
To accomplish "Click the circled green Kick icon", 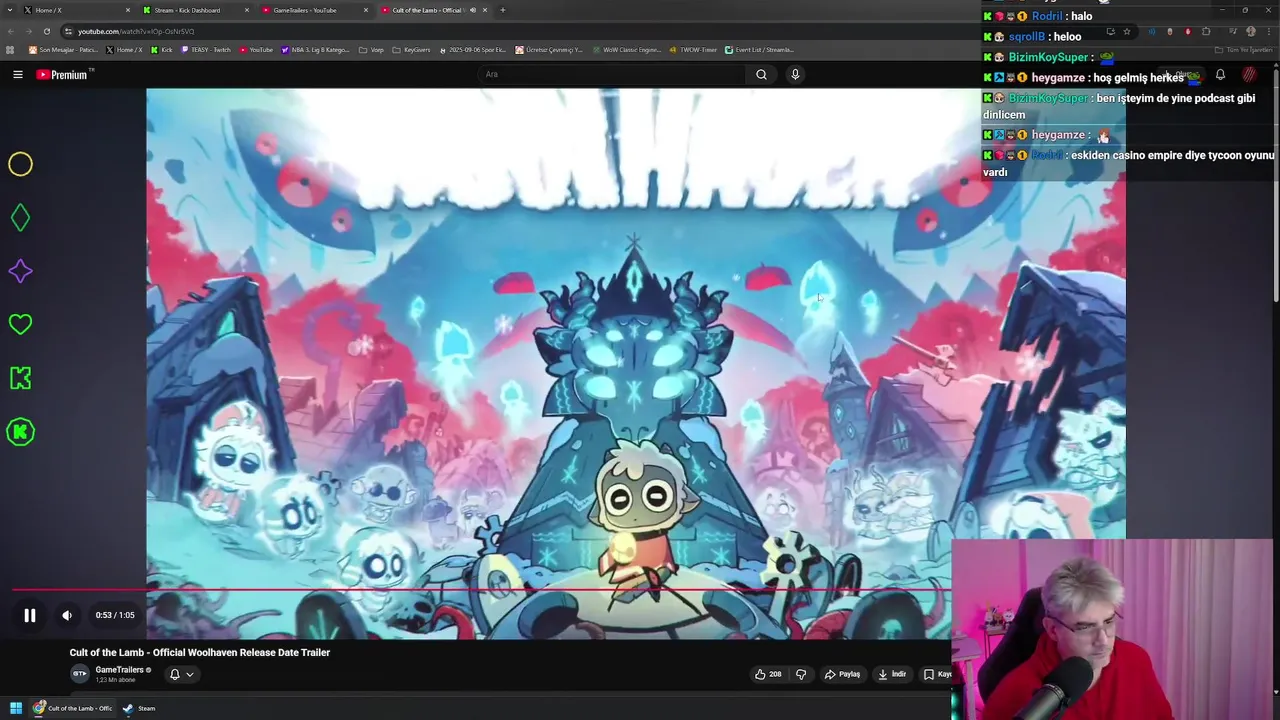I will pos(20,432).
